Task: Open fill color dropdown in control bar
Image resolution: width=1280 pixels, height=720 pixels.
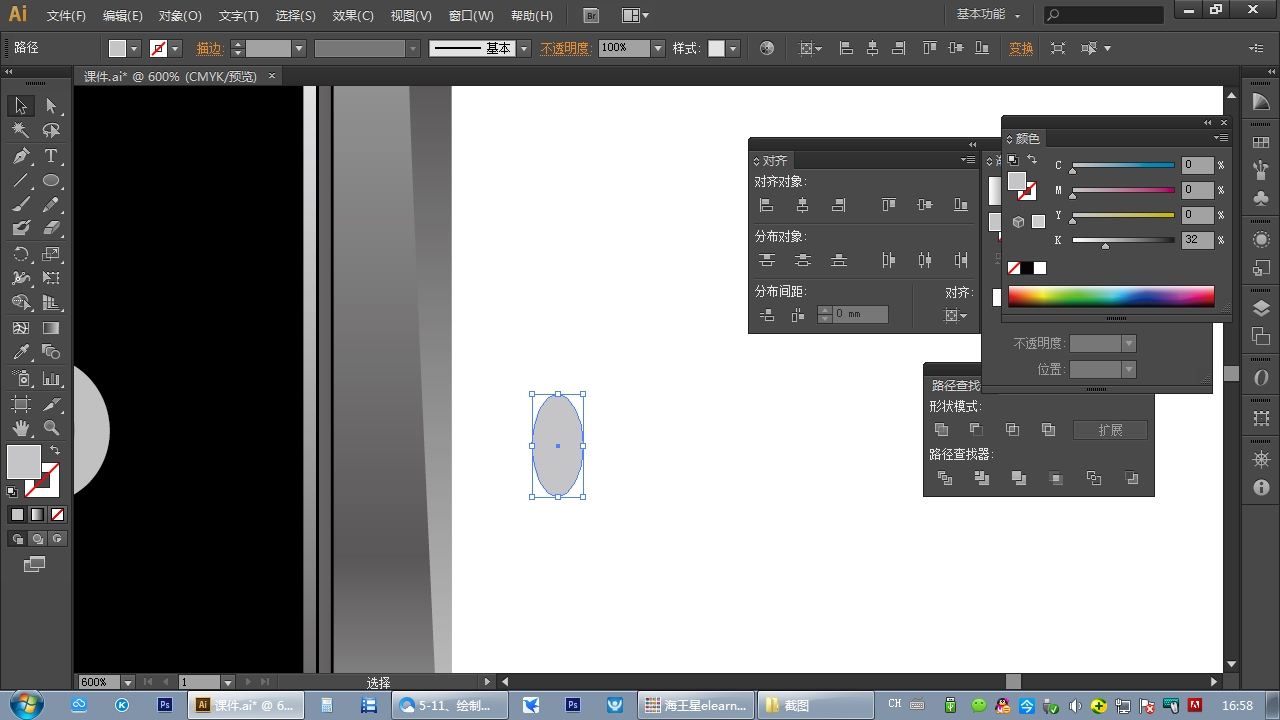Action: coord(134,48)
